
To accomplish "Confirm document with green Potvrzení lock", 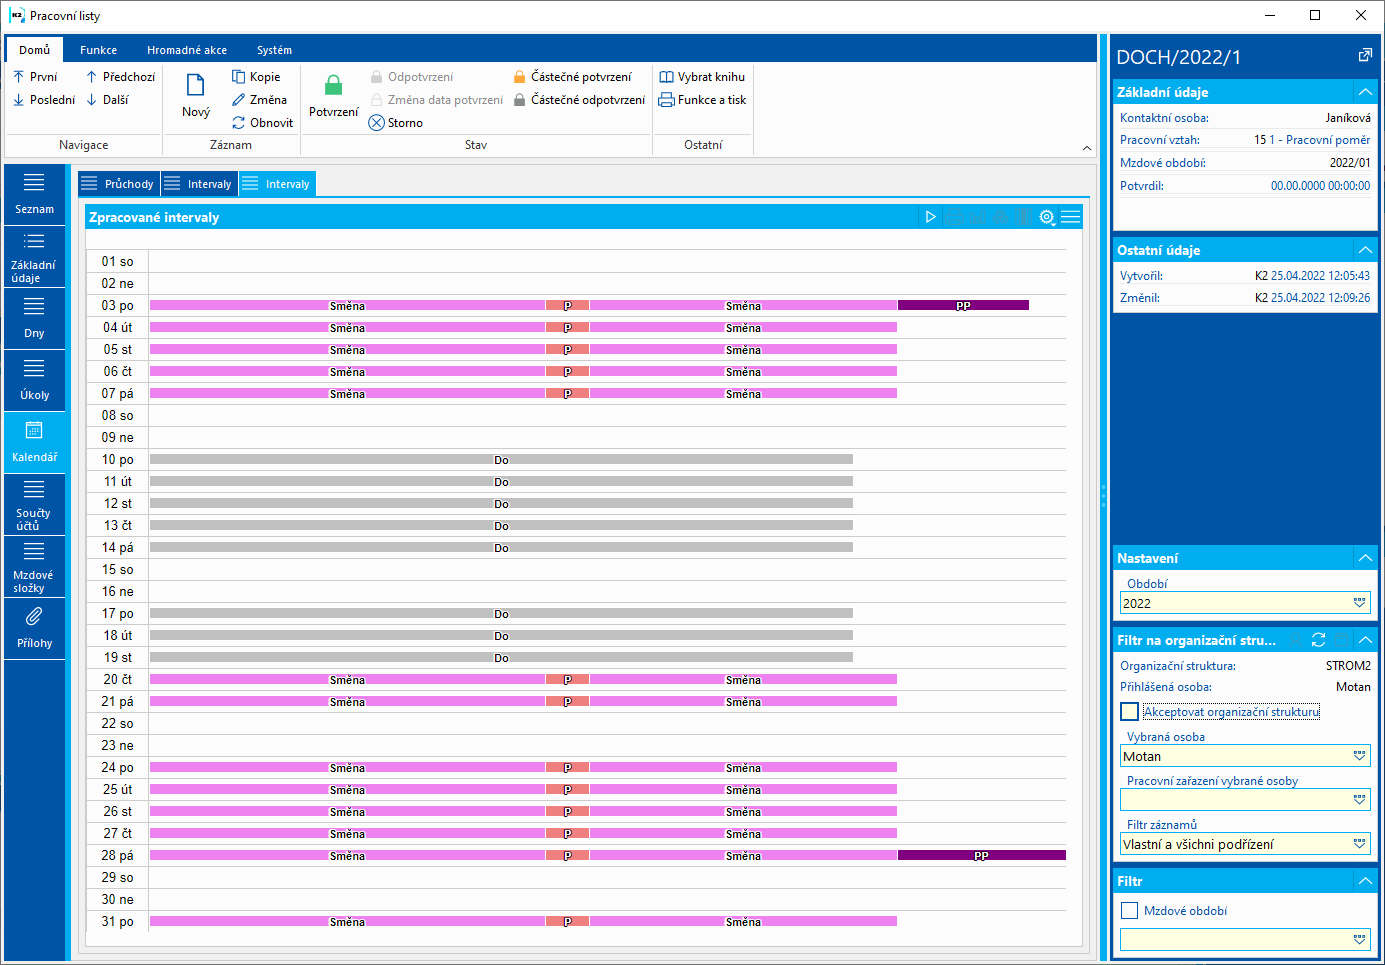I will (x=333, y=96).
